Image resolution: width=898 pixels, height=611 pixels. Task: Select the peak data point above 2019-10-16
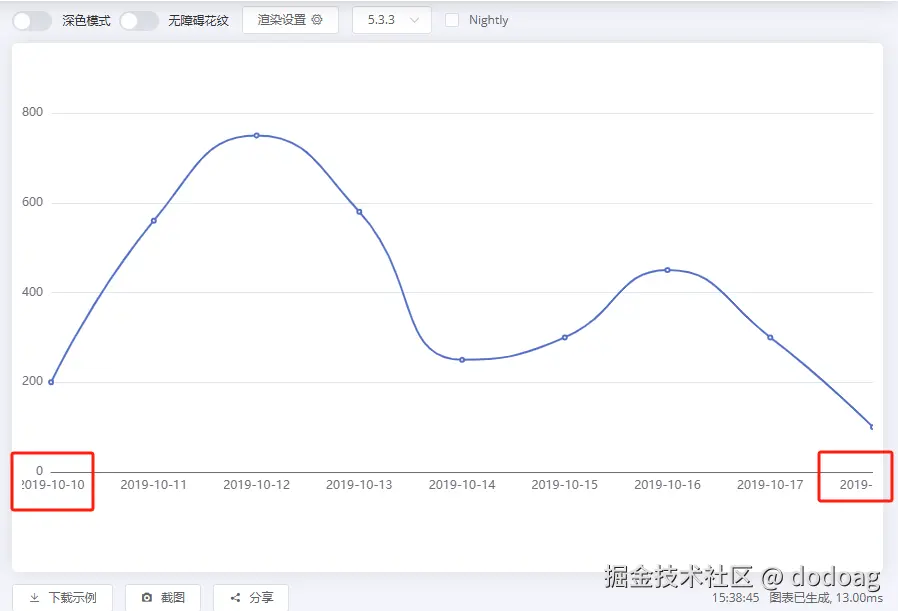[x=667, y=270]
